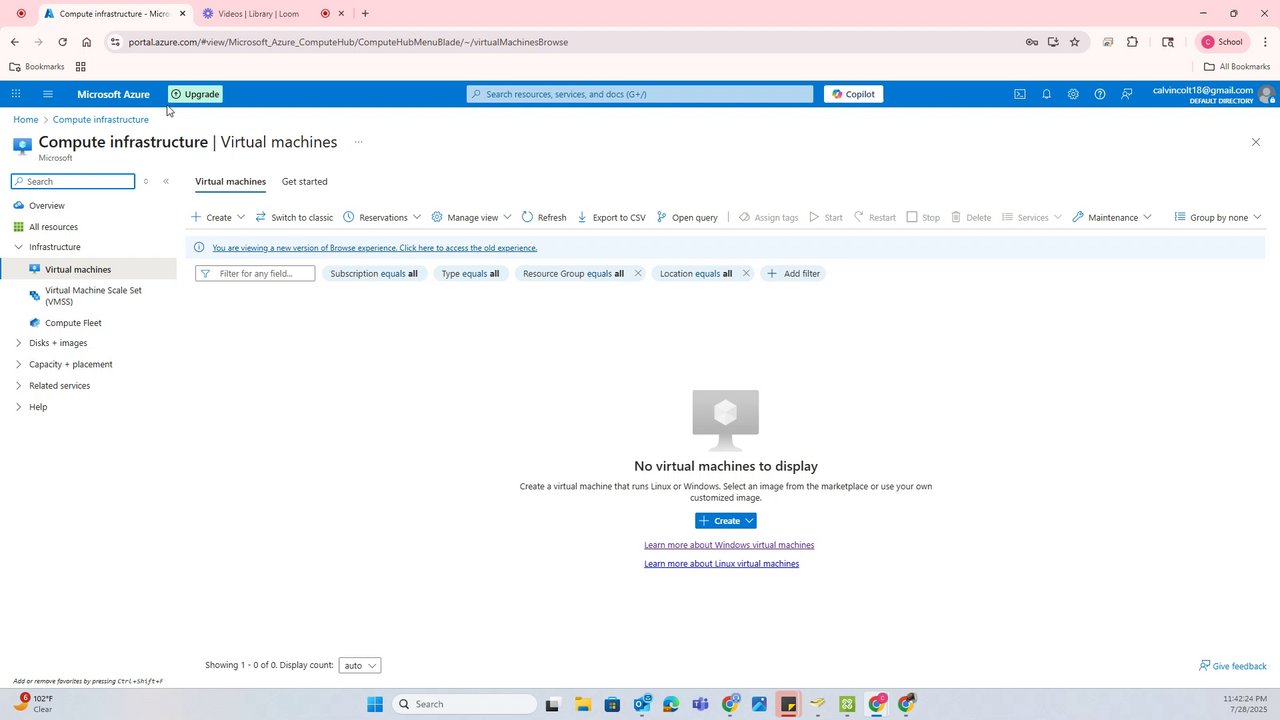Open the Type equals all filter

click(470, 273)
